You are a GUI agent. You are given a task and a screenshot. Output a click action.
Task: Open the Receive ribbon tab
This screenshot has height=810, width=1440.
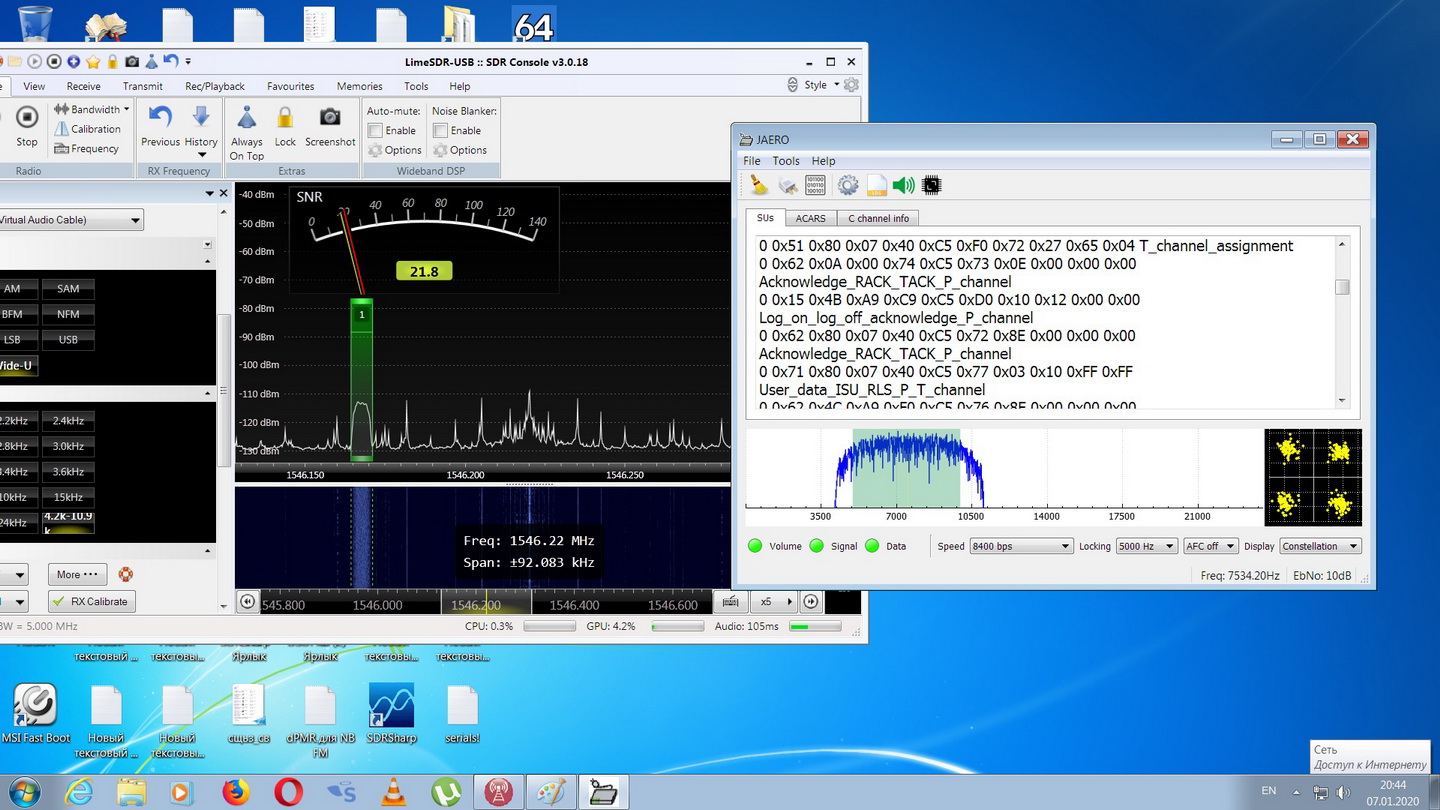[x=84, y=86]
